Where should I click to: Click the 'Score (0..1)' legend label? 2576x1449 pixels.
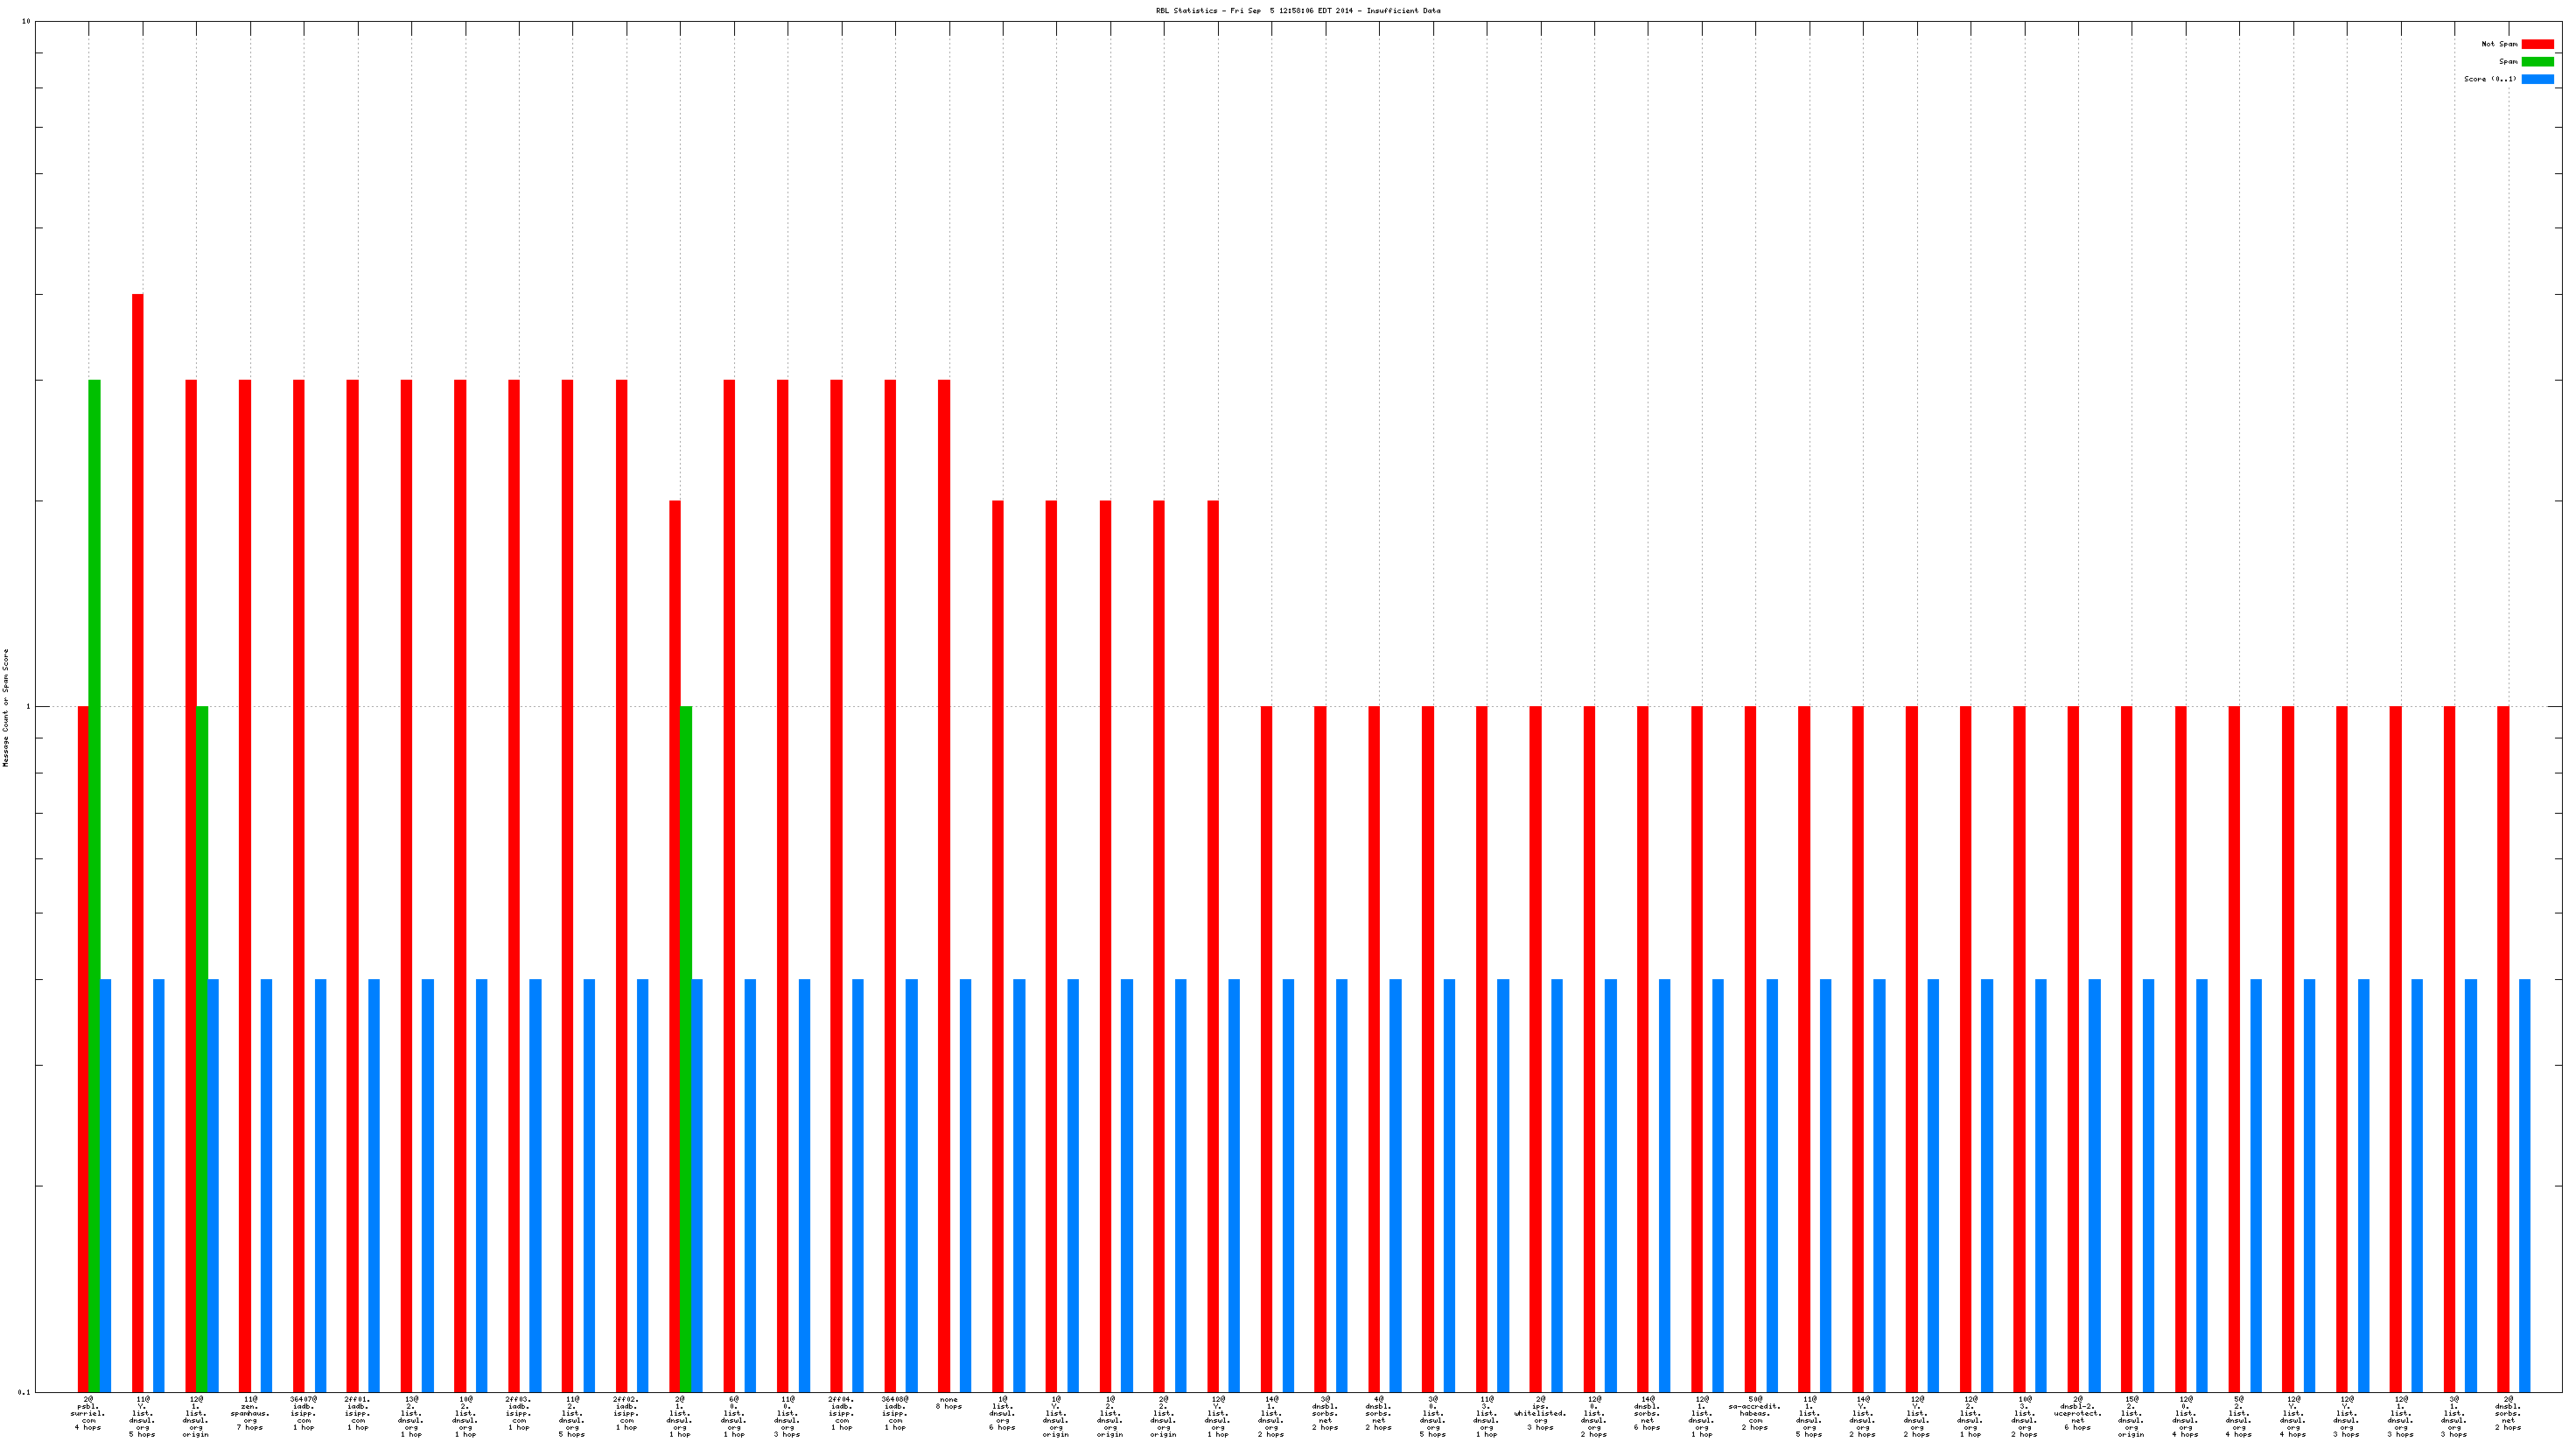tap(2490, 79)
